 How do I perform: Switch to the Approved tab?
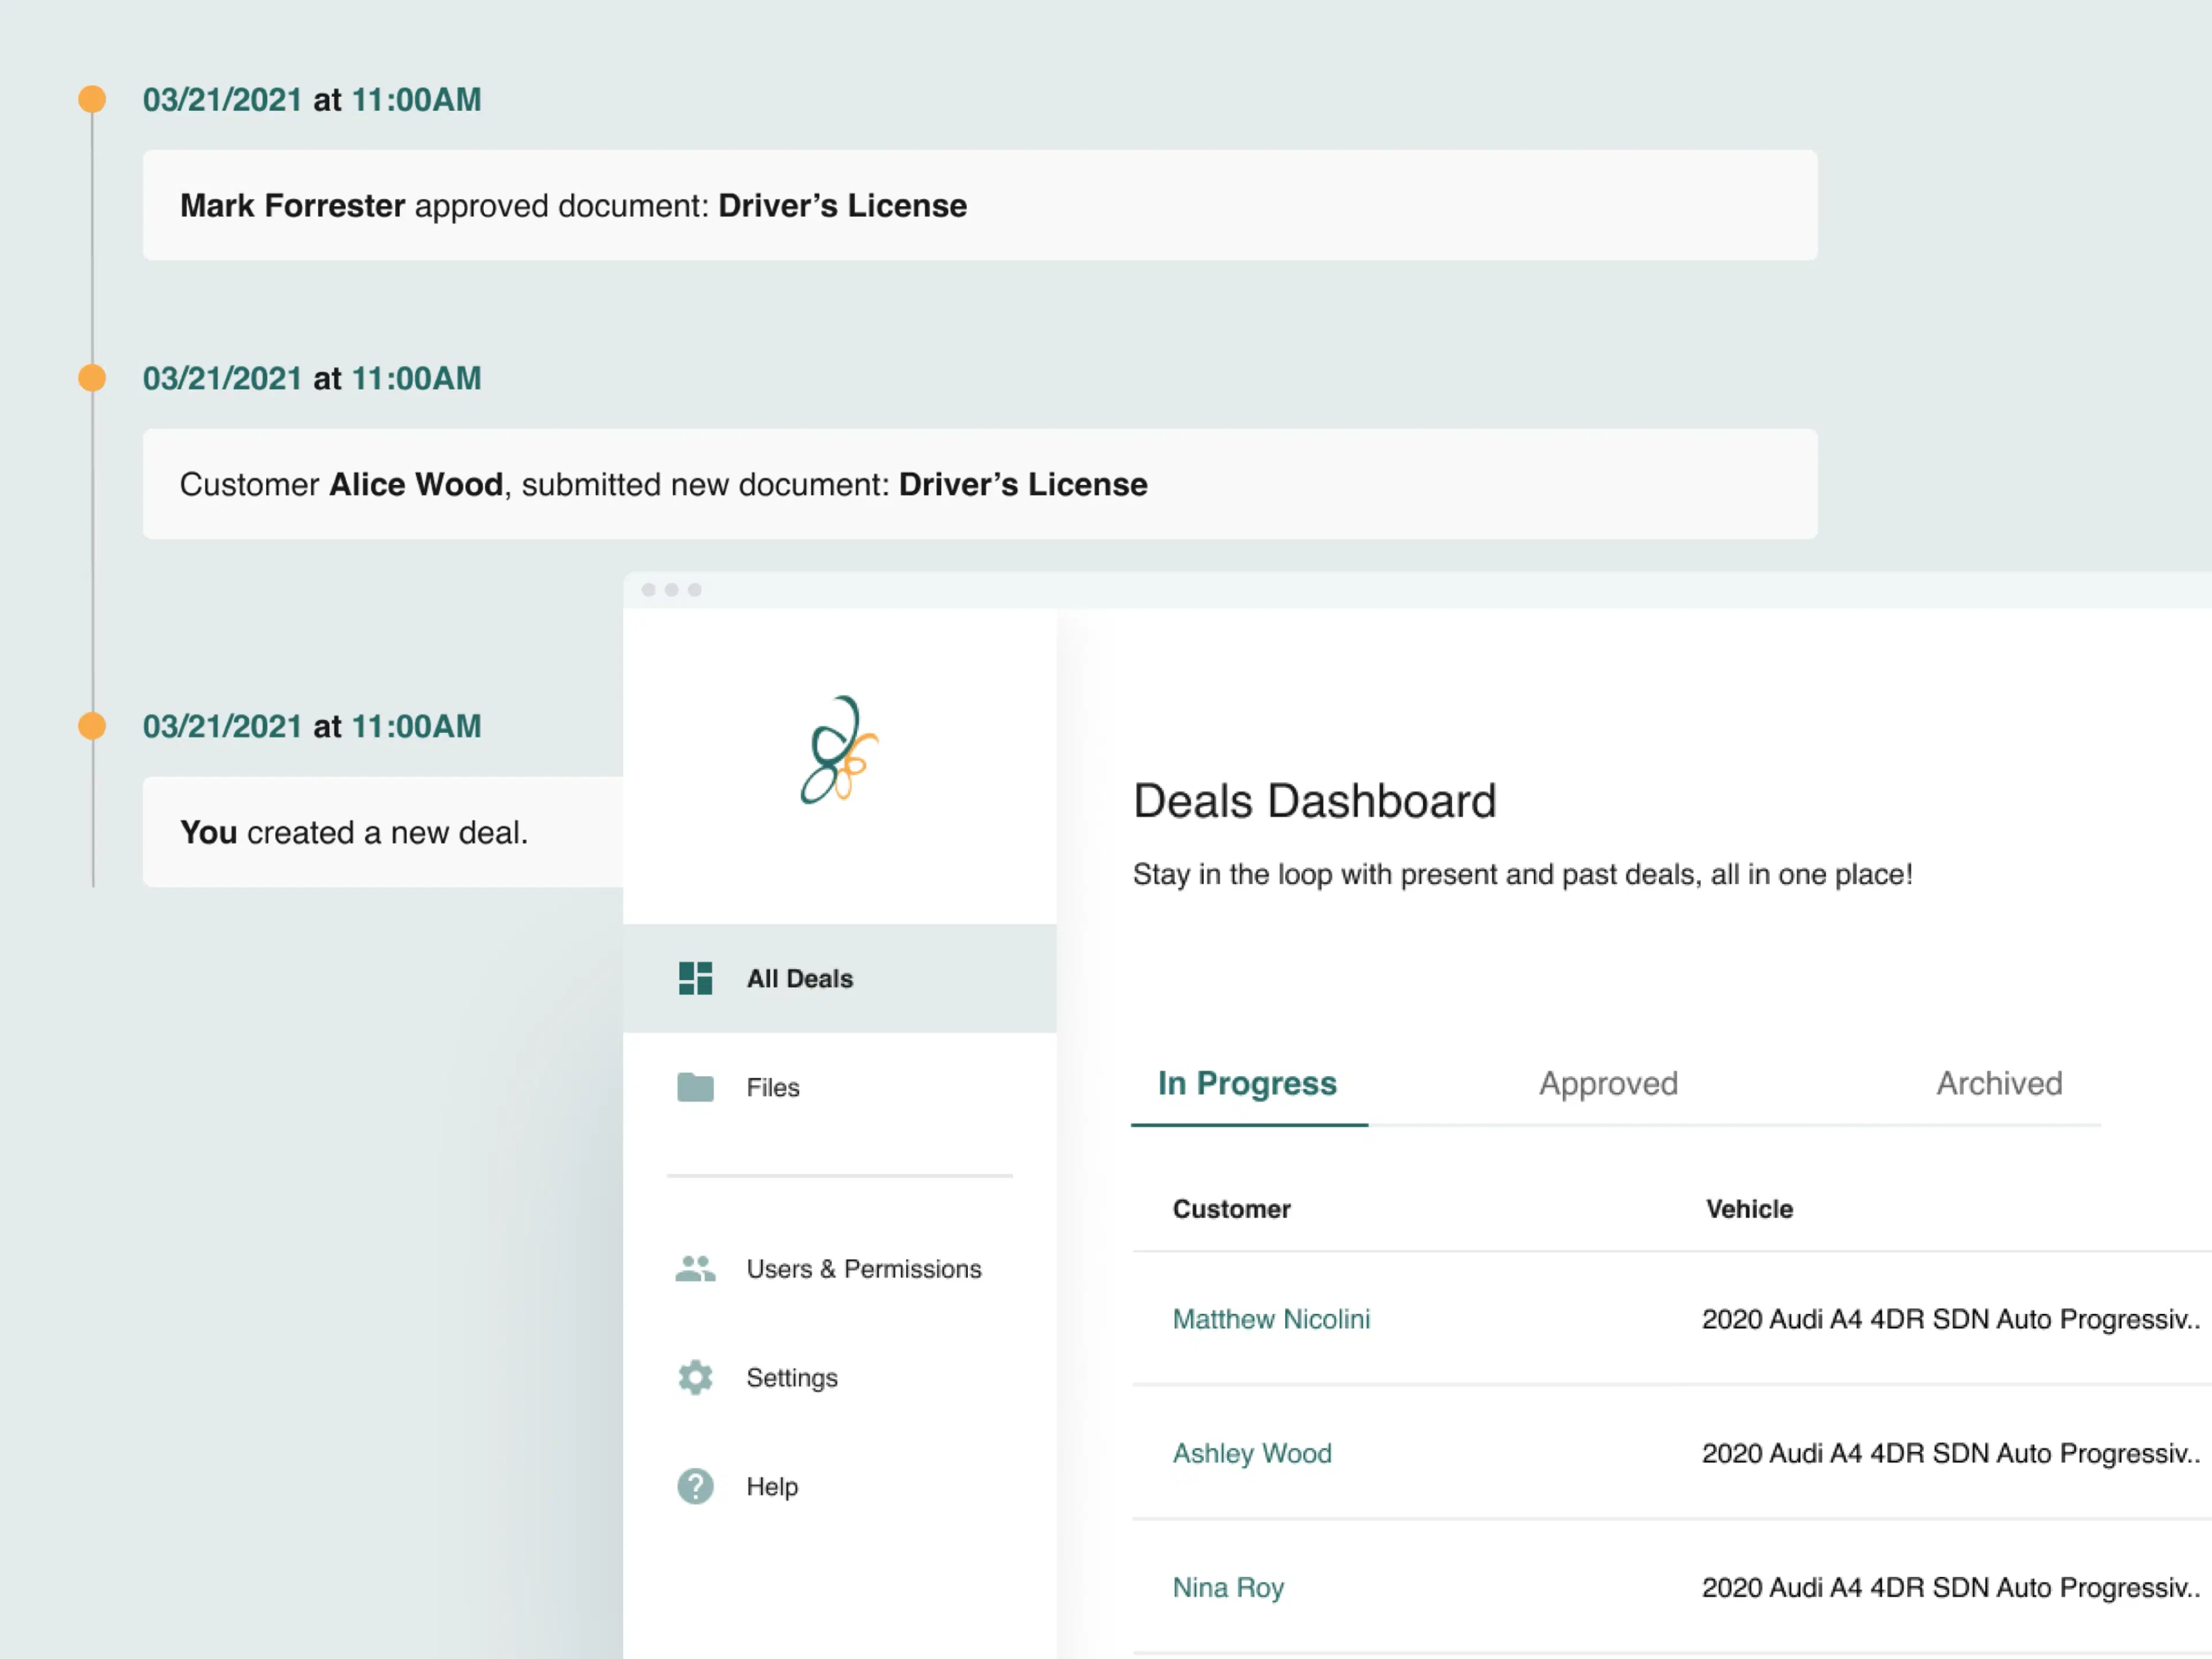tap(1608, 1083)
